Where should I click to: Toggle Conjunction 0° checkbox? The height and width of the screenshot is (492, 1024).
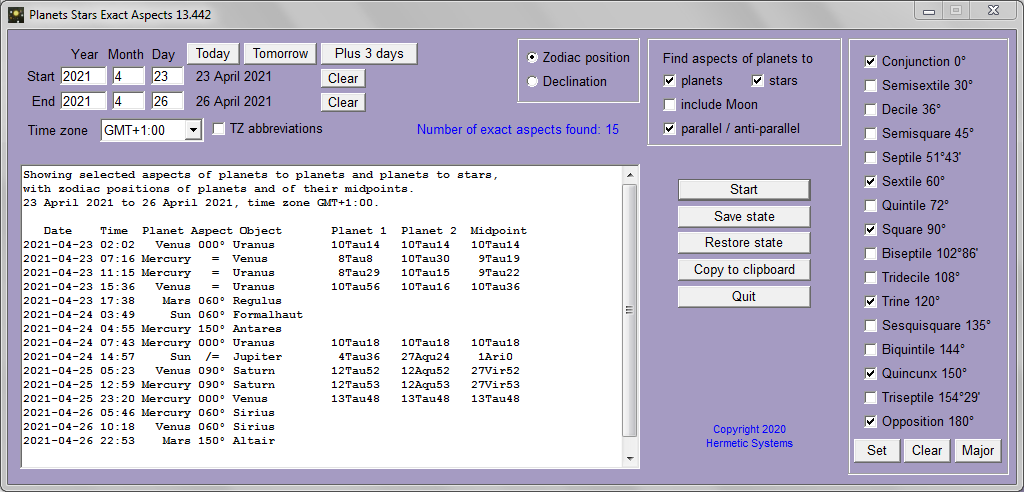point(871,61)
